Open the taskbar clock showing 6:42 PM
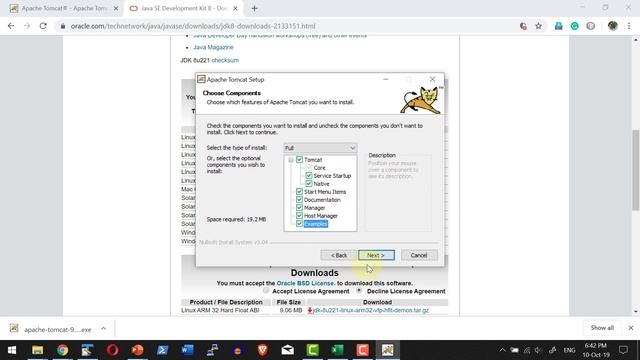Screen dimensions: 640x360 [x=596, y=350]
